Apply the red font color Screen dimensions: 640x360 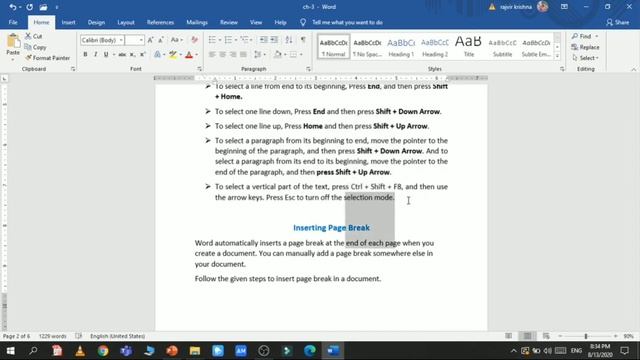click(x=189, y=54)
